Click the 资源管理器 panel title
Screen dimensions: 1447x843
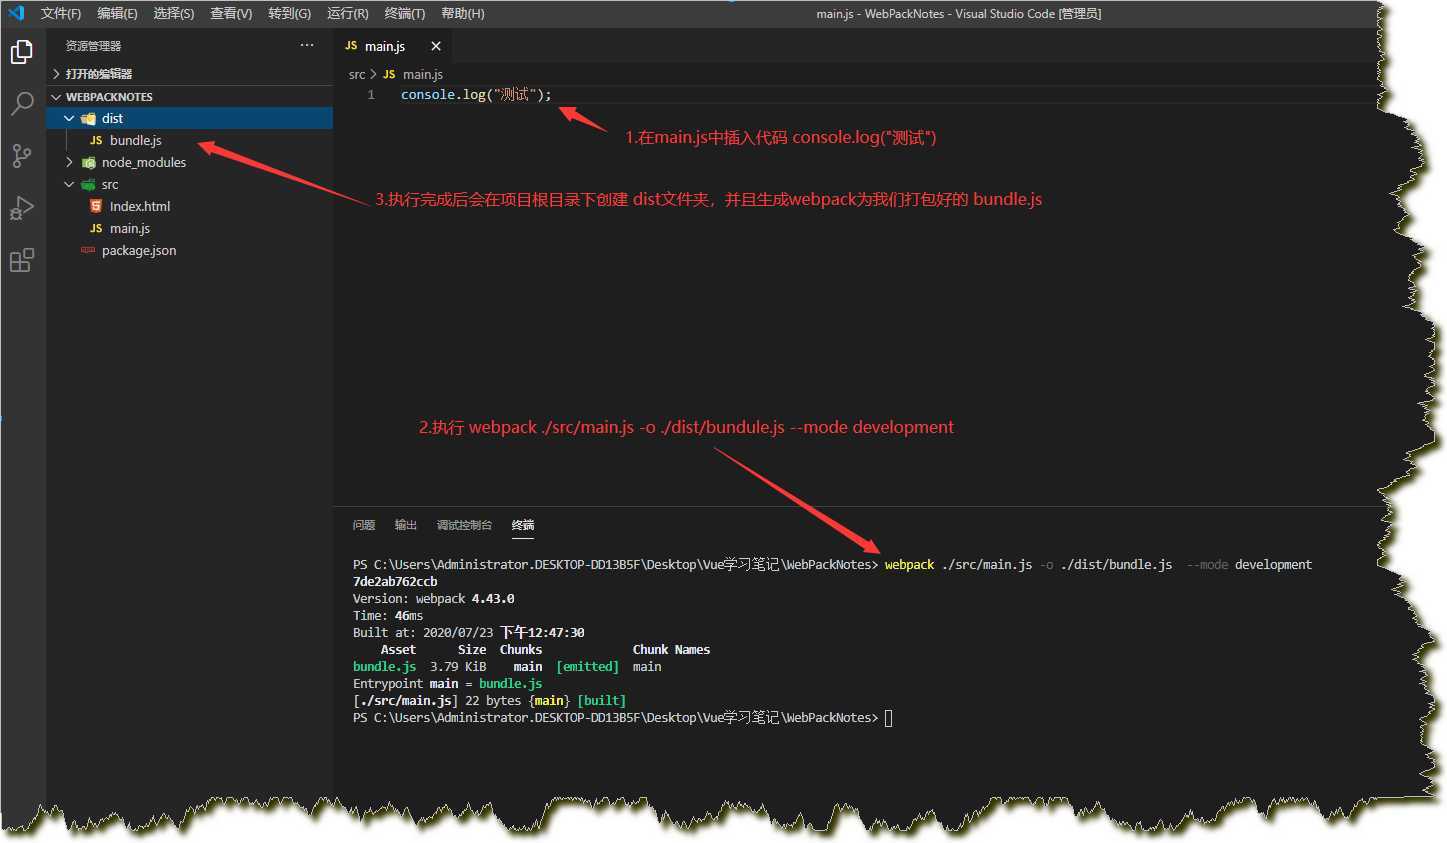click(94, 46)
